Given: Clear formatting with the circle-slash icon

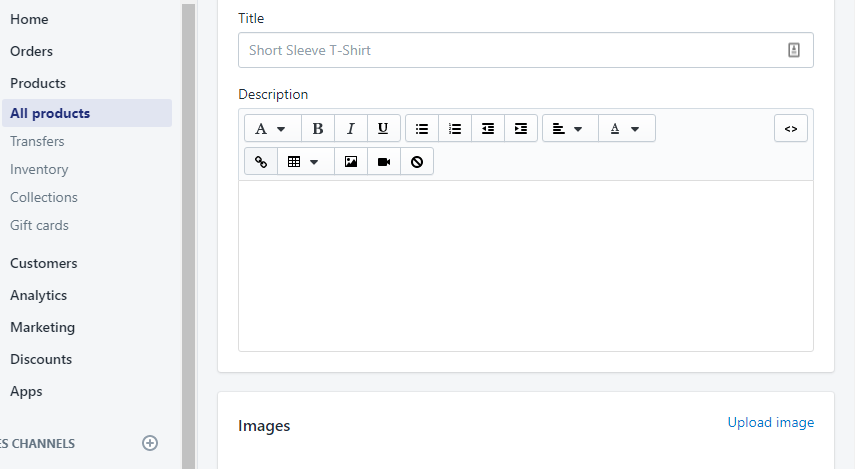Looking at the screenshot, I should pos(417,162).
